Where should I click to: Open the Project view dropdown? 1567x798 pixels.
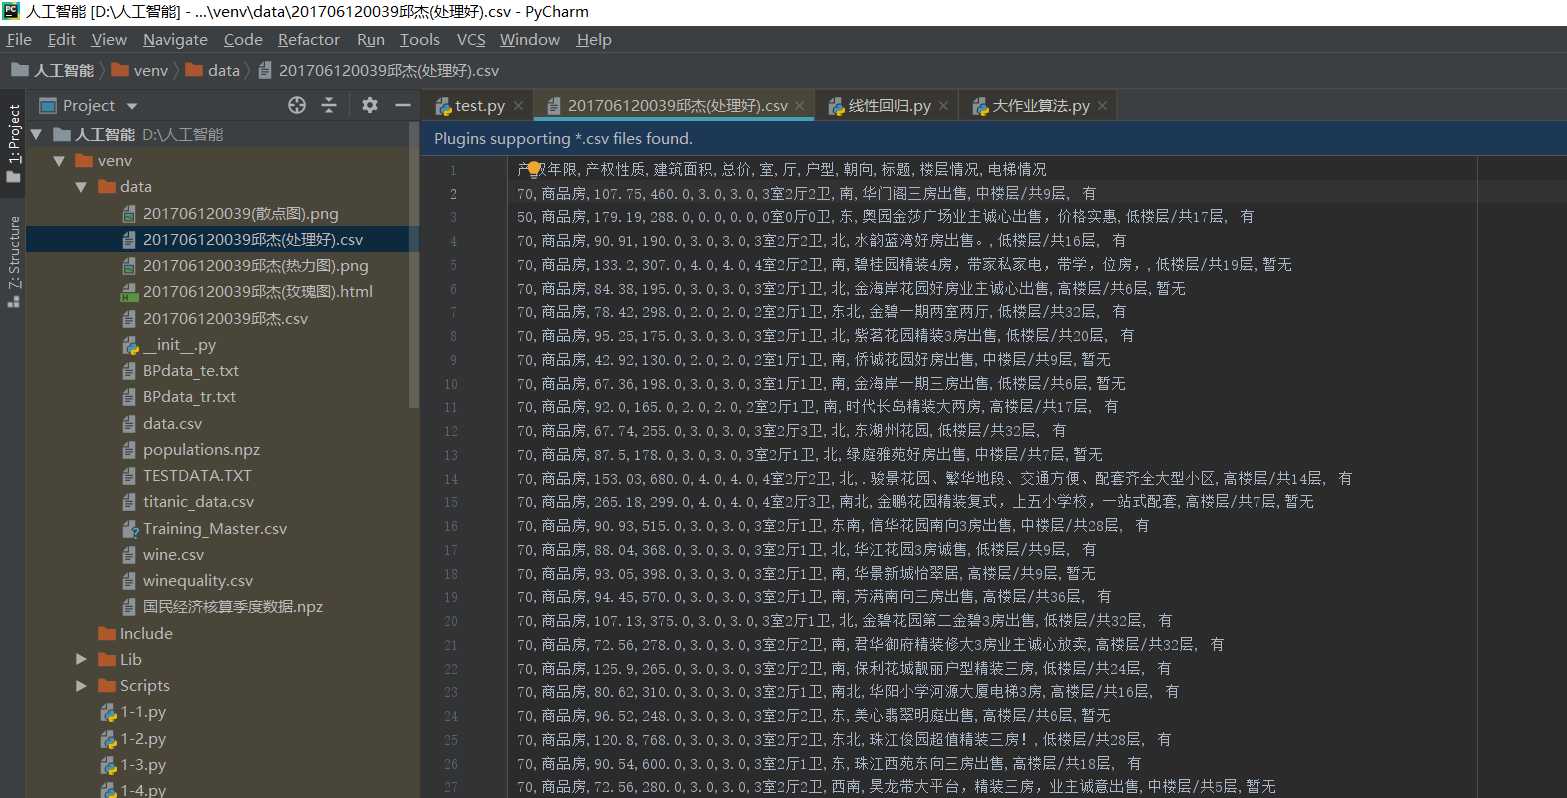(x=132, y=106)
